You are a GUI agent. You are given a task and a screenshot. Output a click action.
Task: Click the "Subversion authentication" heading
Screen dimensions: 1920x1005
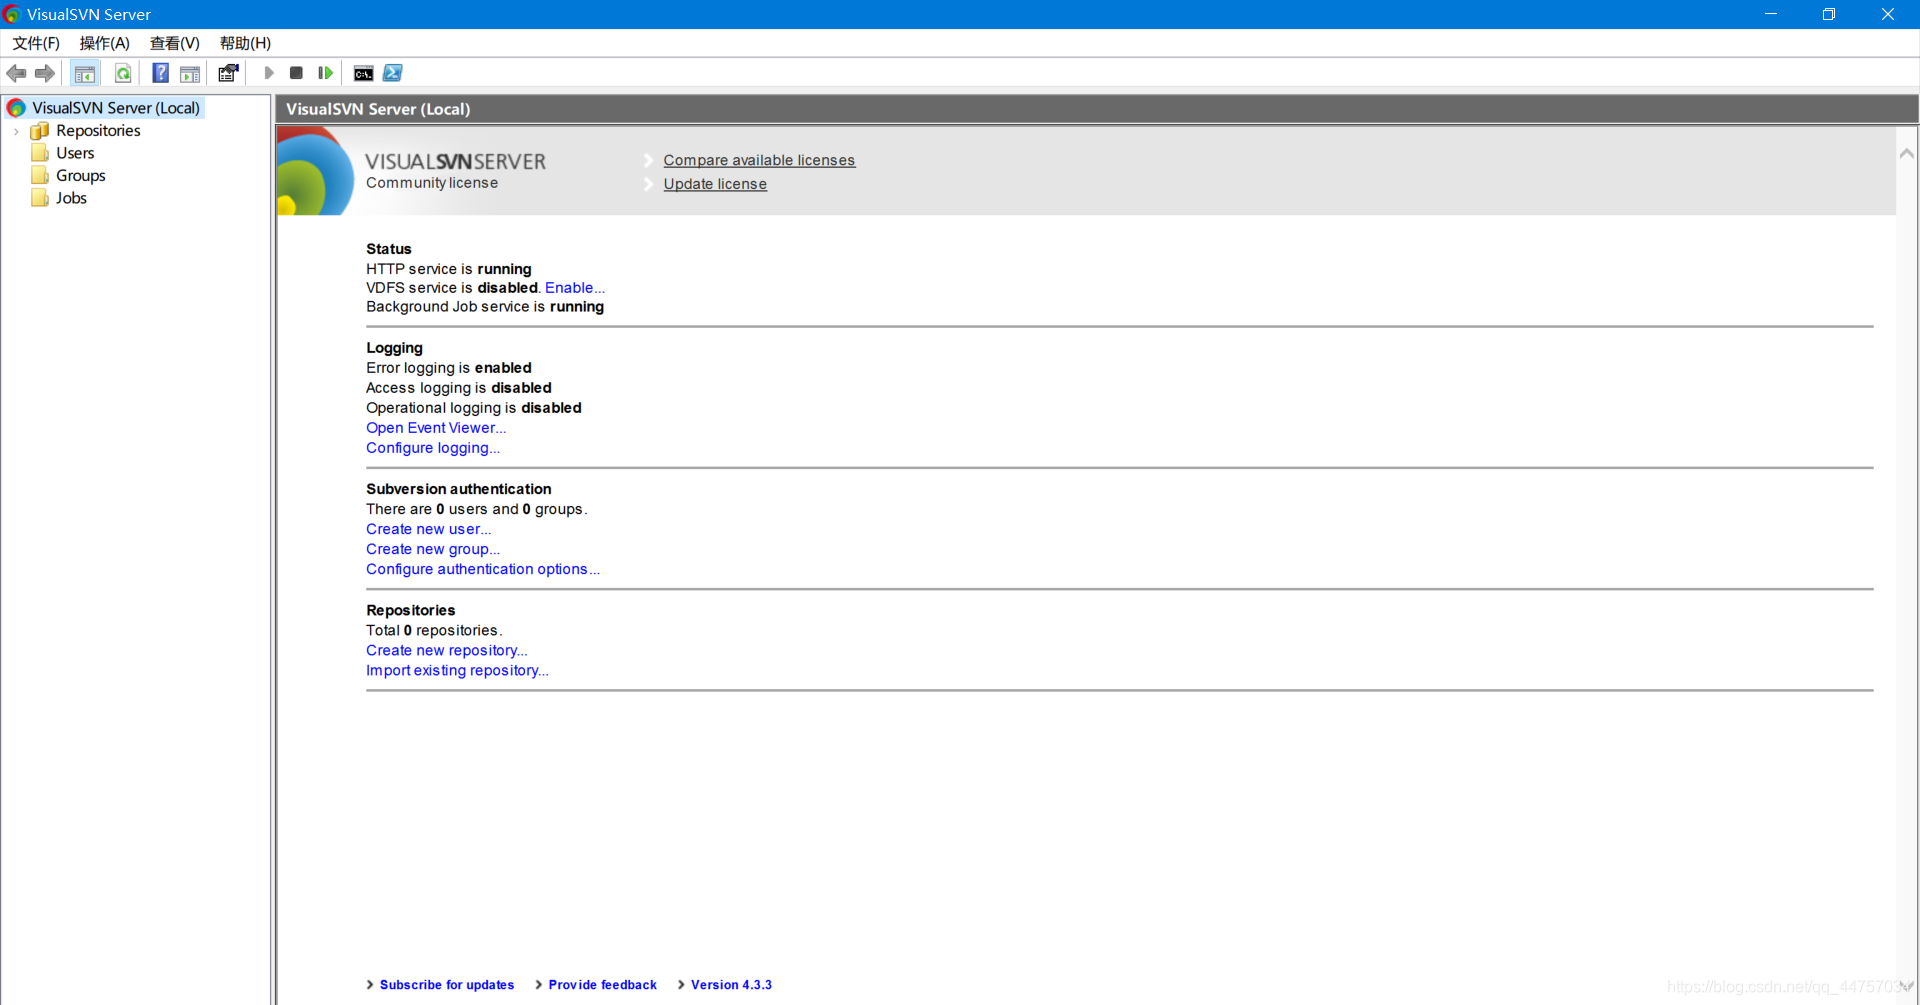(459, 489)
